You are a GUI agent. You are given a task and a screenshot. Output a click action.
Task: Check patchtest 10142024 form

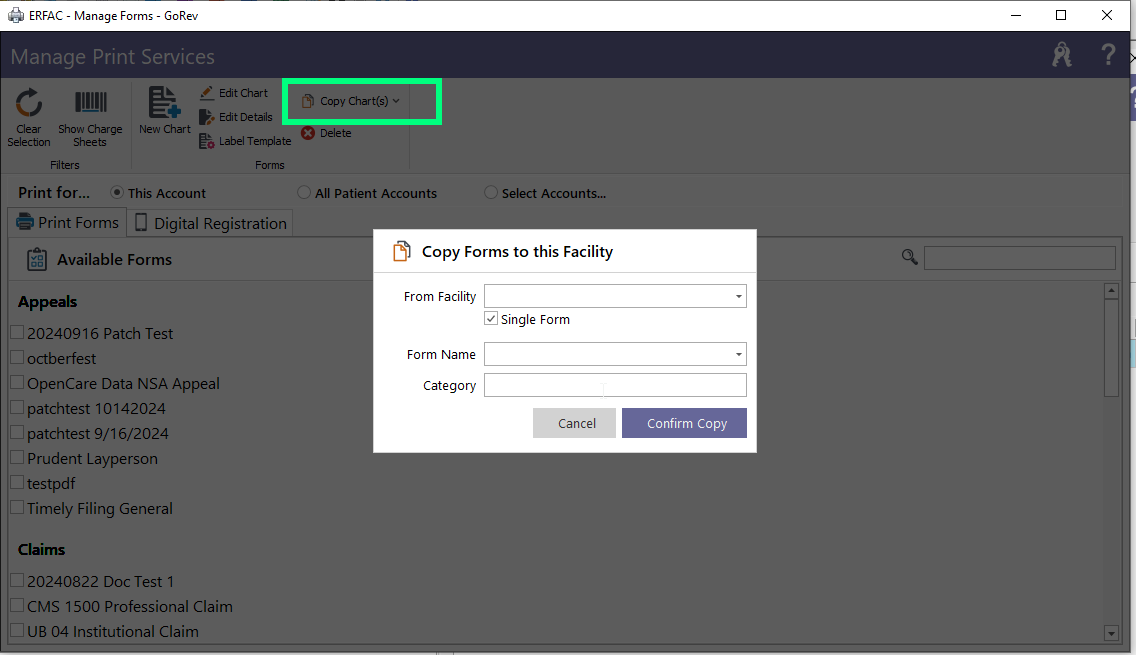tap(17, 407)
